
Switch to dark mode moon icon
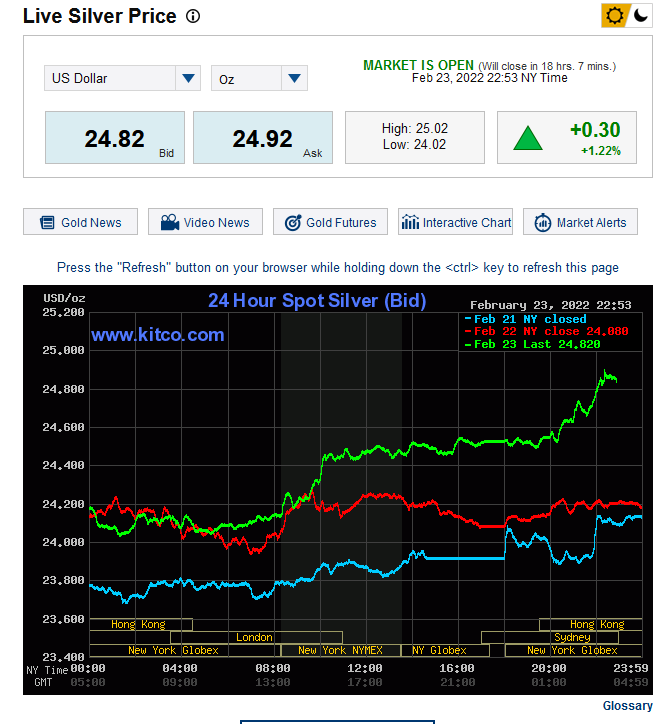641,16
